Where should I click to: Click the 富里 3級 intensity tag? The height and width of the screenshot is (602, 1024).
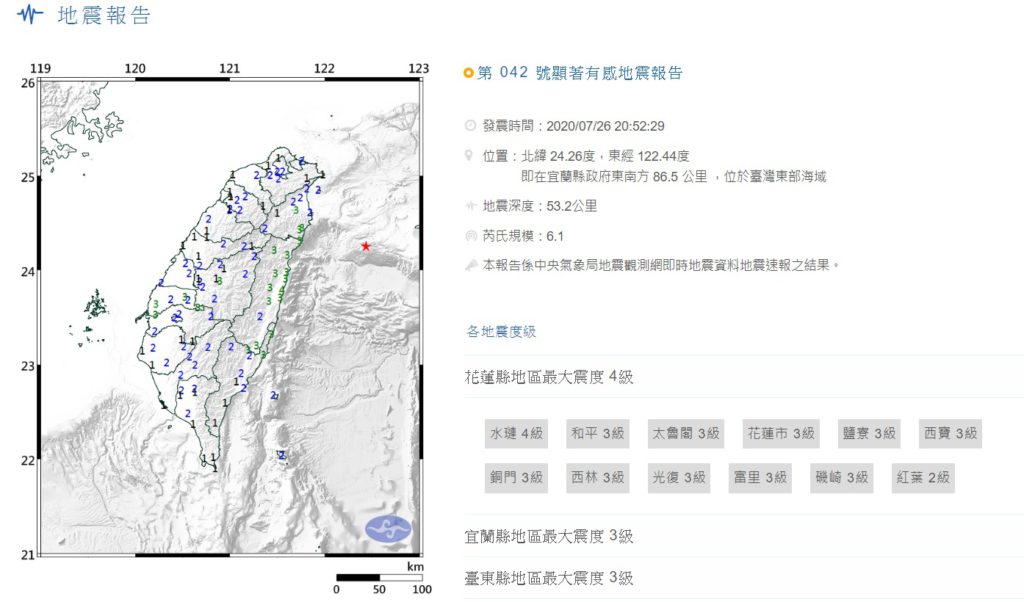[761, 478]
